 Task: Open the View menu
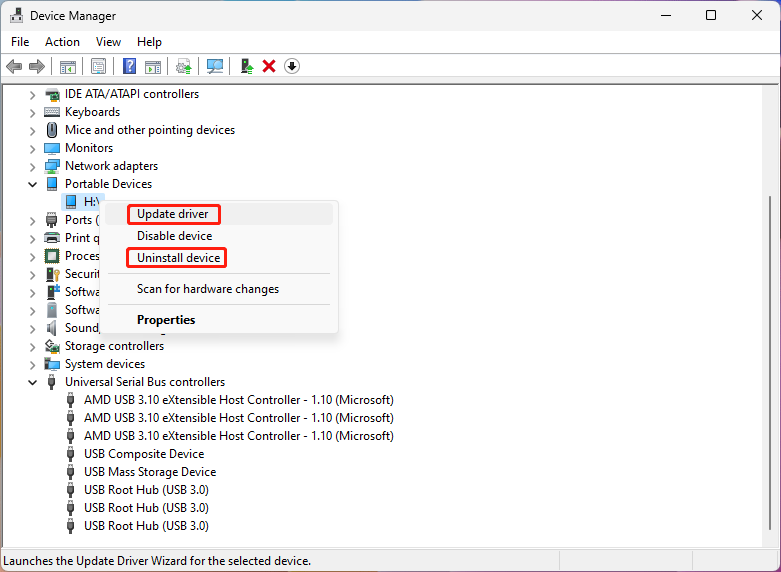[108, 42]
